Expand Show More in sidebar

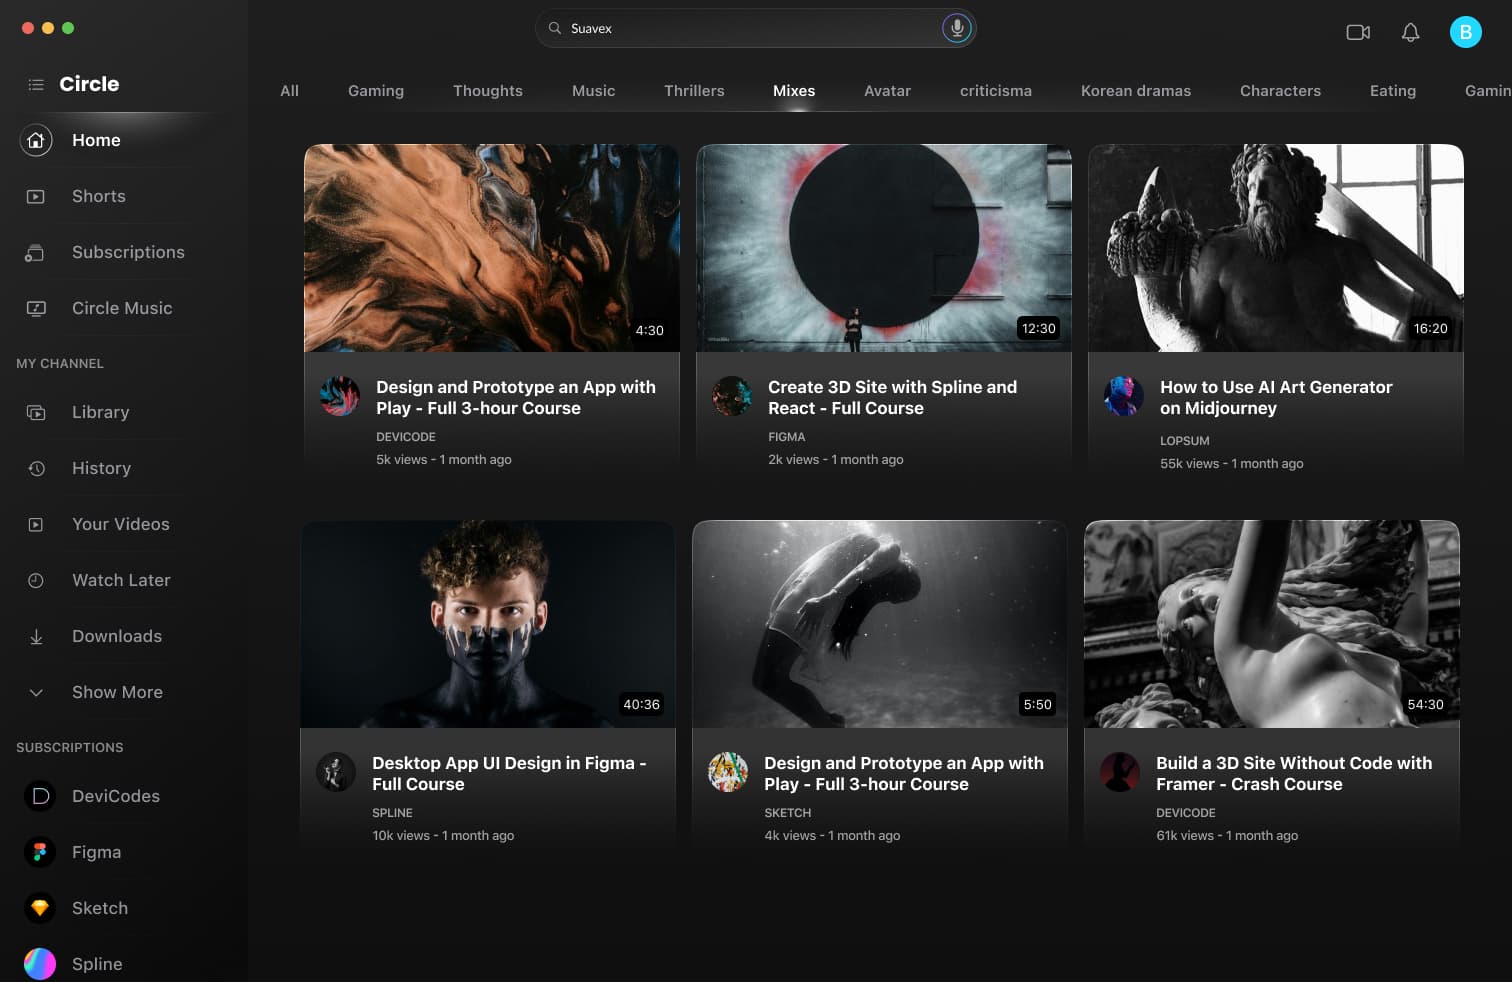click(x=117, y=692)
